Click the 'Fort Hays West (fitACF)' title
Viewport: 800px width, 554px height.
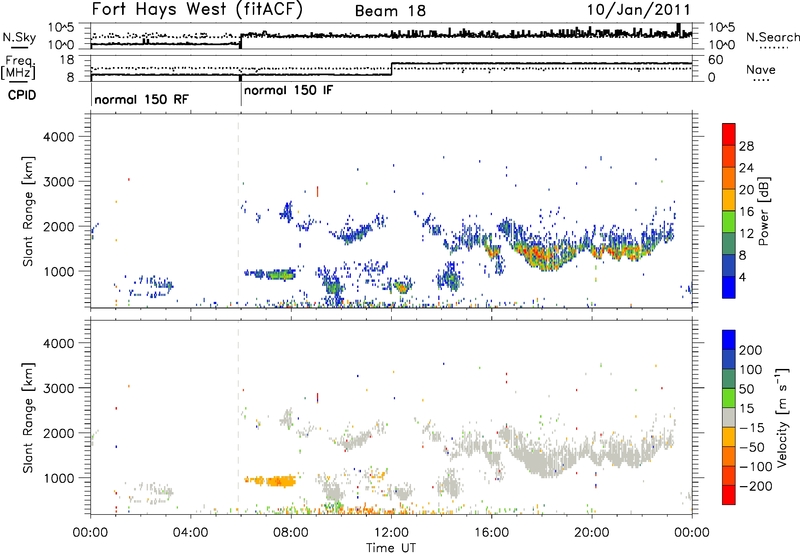[x=197, y=10]
